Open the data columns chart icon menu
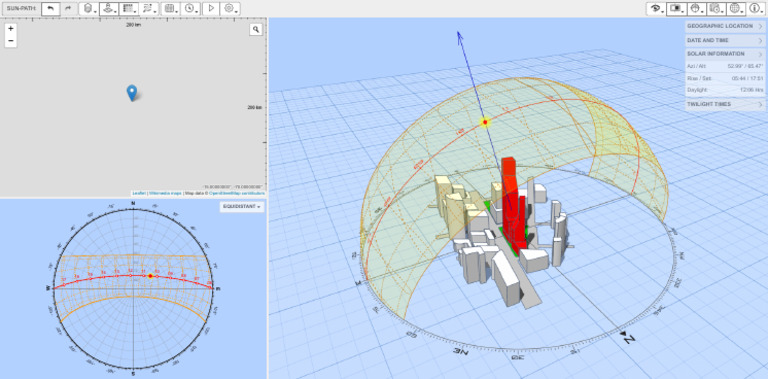Screen dimensions: 768x379 point(170,8)
